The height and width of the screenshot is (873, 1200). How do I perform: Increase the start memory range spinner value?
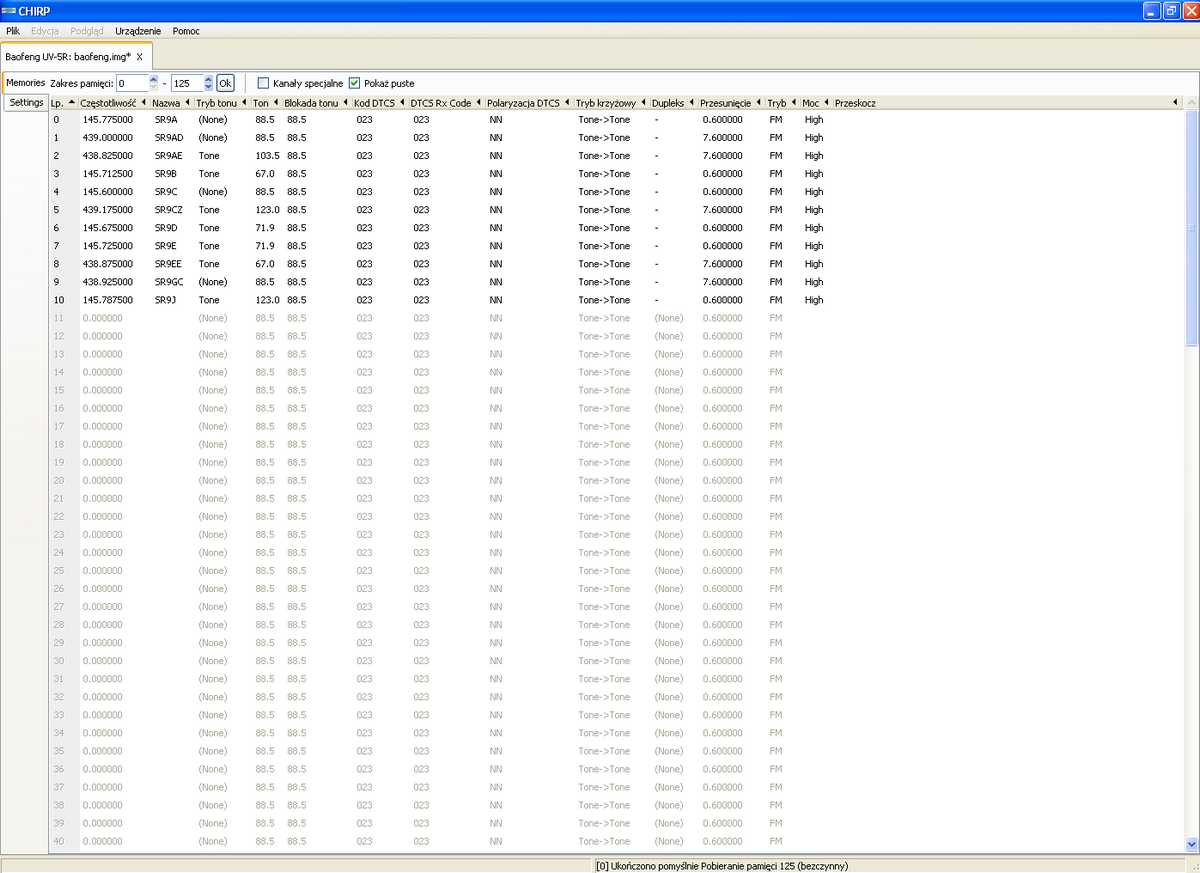coord(153,79)
